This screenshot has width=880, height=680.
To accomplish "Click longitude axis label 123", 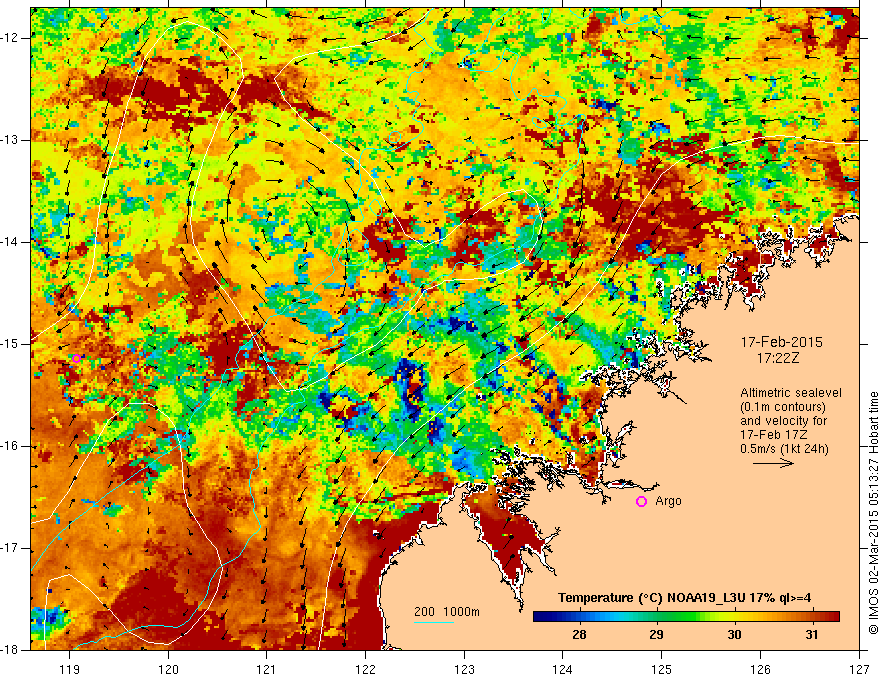I will tap(464, 669).
